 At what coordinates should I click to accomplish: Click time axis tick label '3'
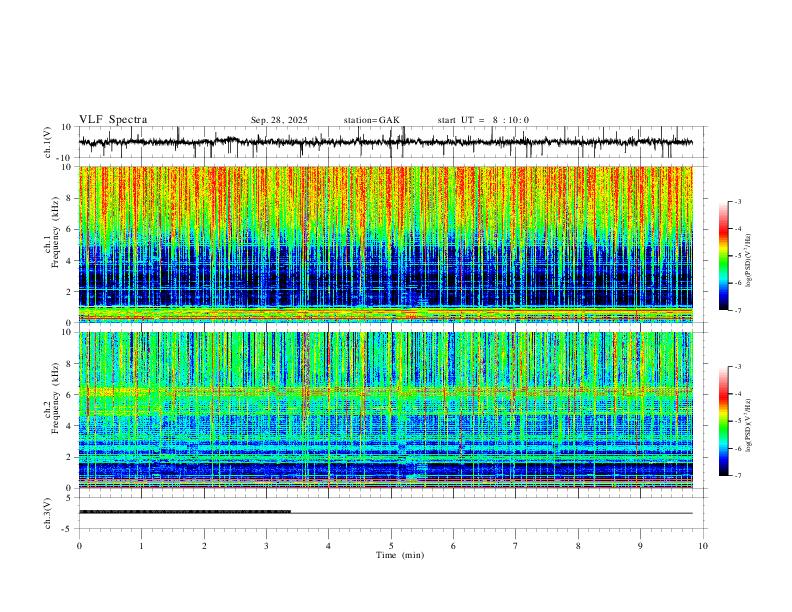[266, 546]
